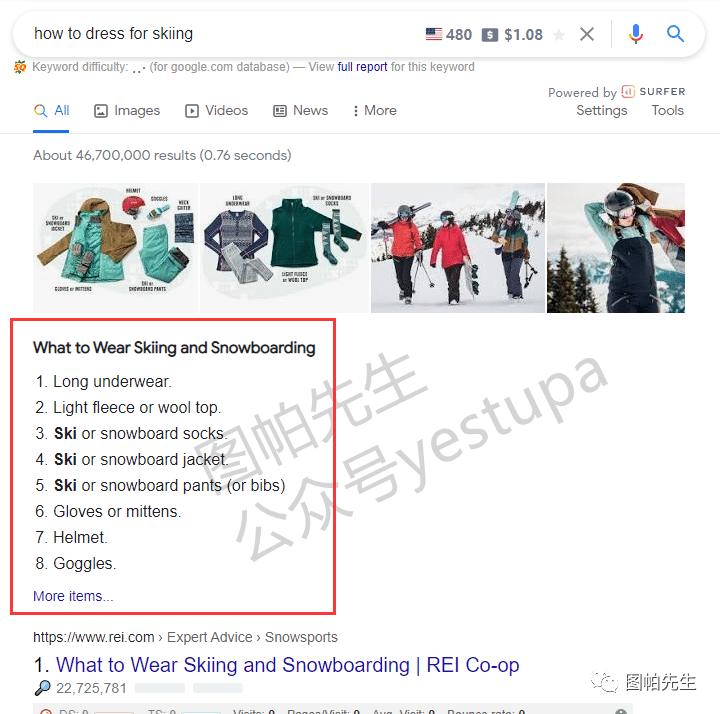
Task: Click the microphone voice search icon
Action: (x=636, y=34)
